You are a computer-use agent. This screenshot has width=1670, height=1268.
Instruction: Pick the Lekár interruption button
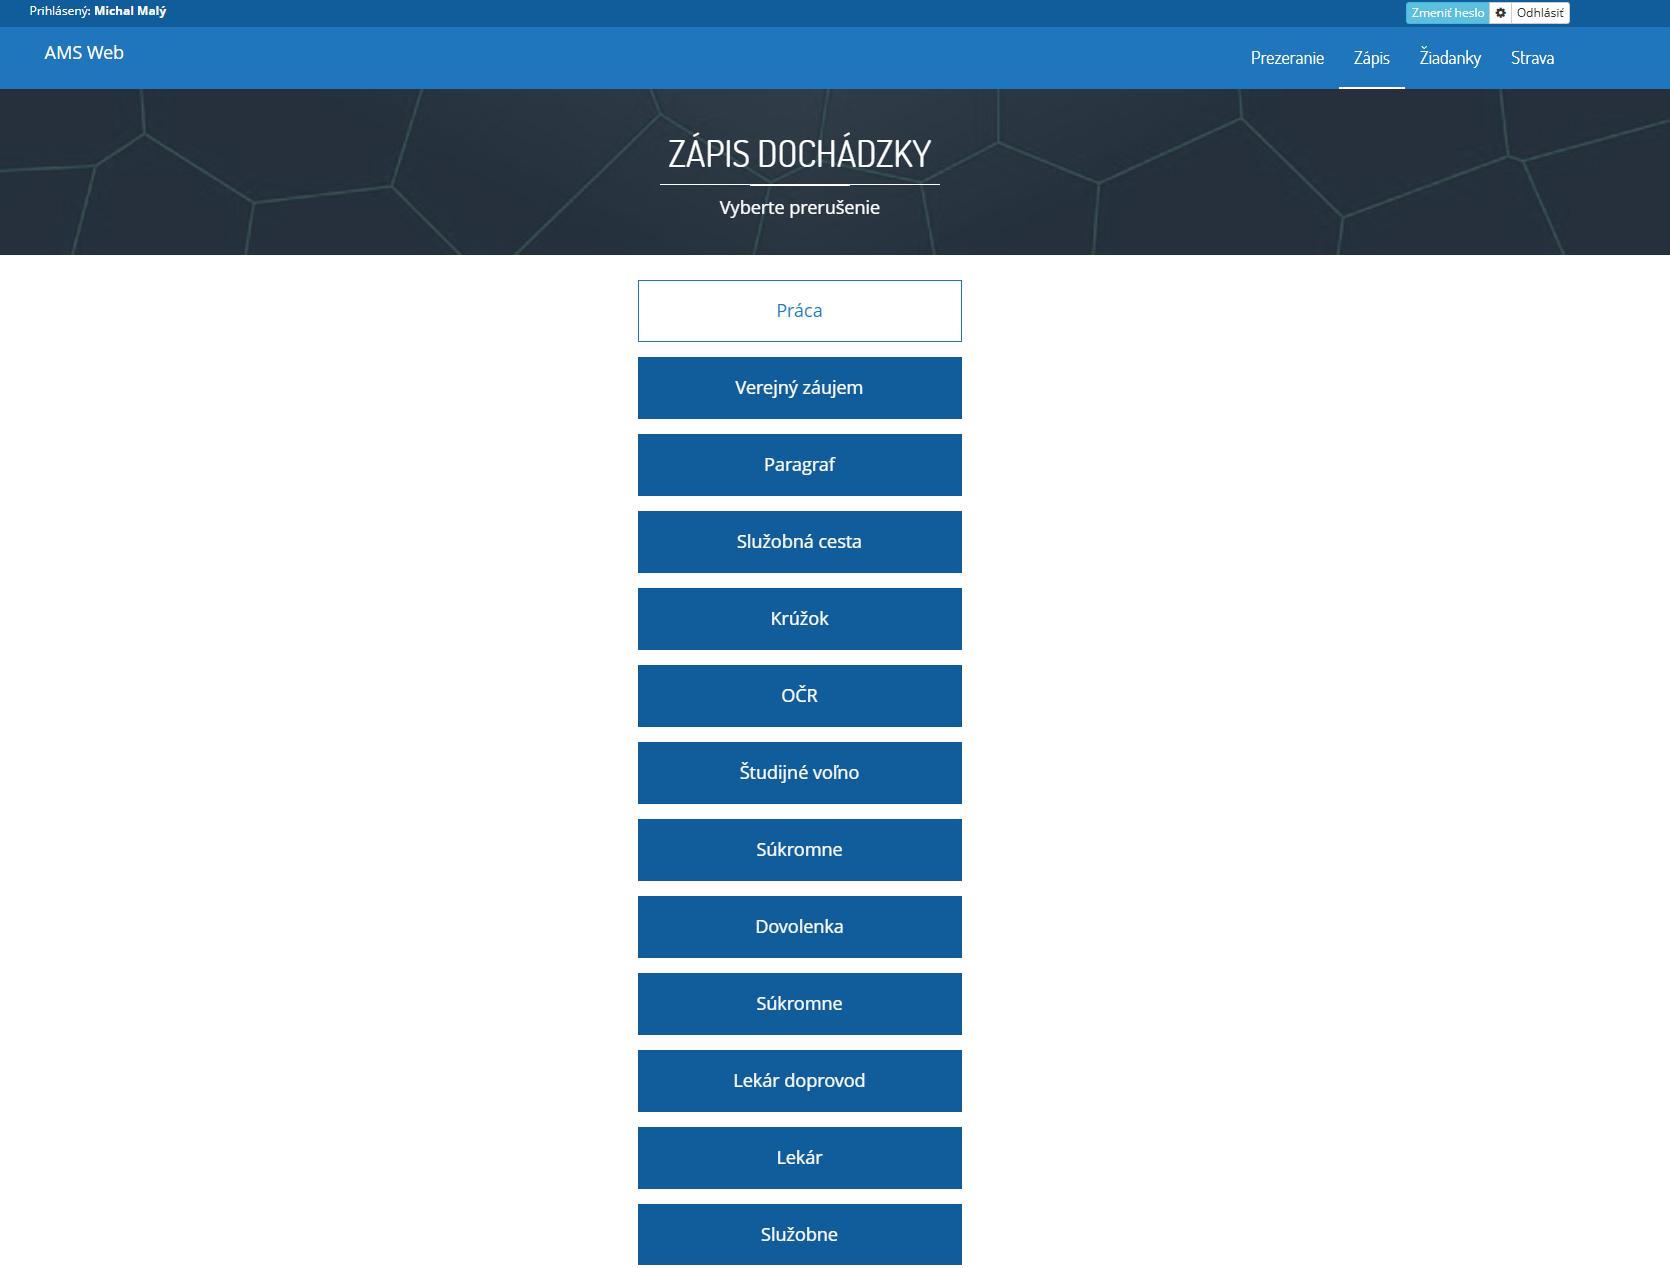tap(799, 1157)
